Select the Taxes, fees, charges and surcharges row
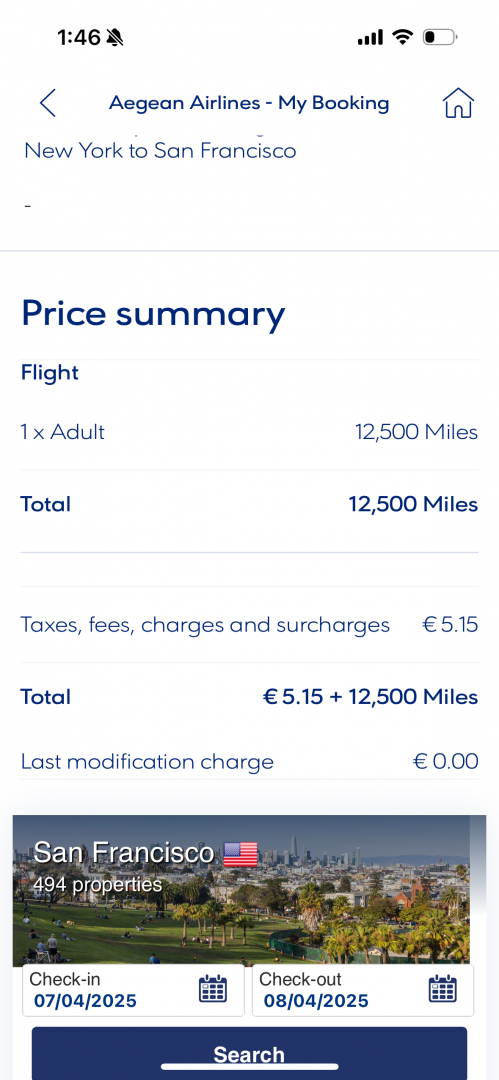Image resolution: width=499 pixels, height=1080 pixels. [250, 625]
